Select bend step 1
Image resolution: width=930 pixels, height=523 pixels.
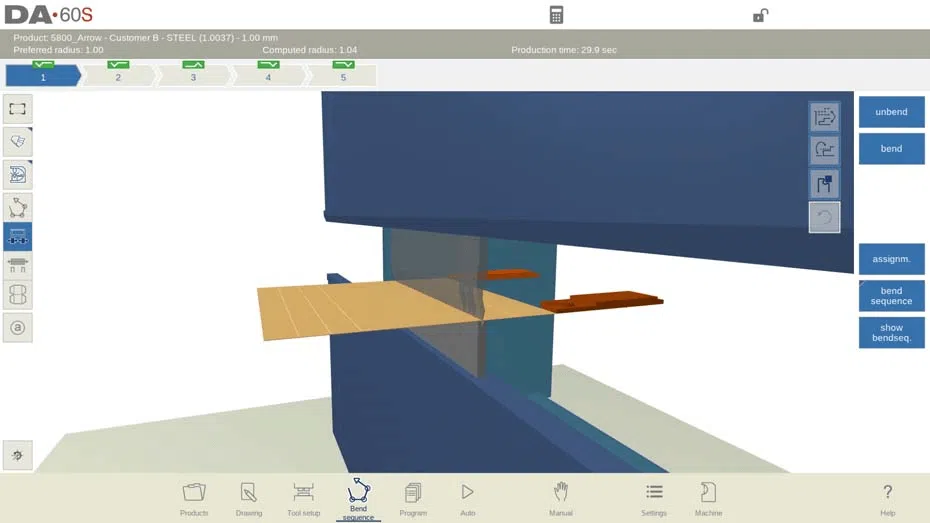pyautogui.click(x=43, y=74)
